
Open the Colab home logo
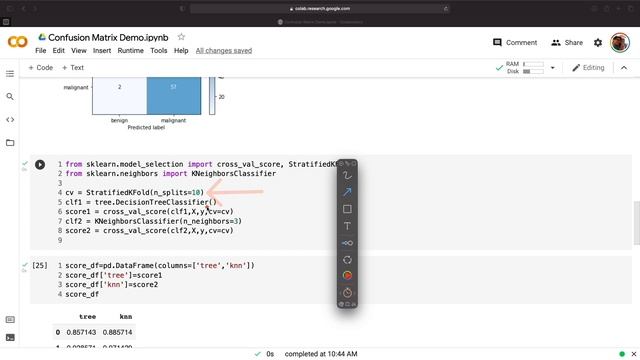click(x=18, y=42)
